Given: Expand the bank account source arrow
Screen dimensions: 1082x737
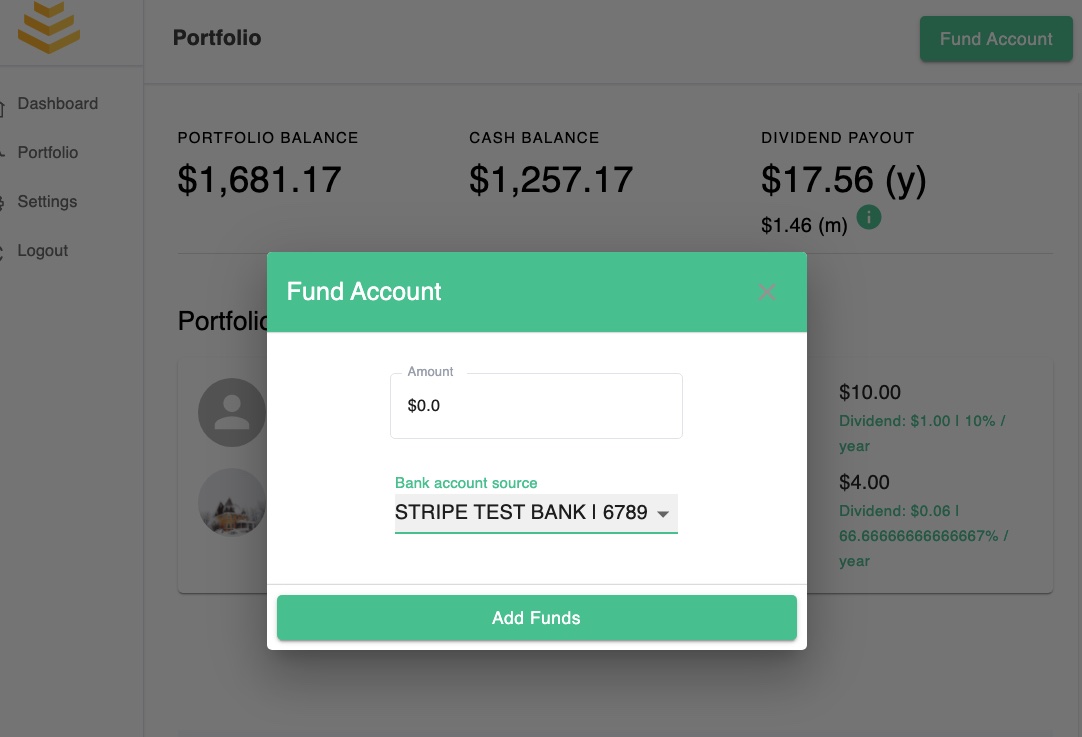Looking at the screenshot, I should 663,513.
